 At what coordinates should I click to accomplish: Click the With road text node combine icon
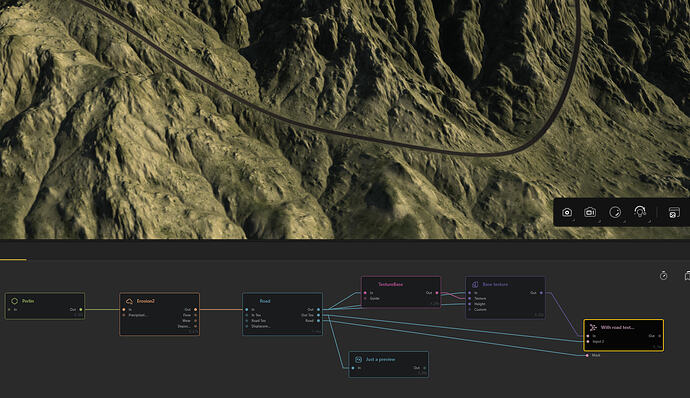point(593,328)
